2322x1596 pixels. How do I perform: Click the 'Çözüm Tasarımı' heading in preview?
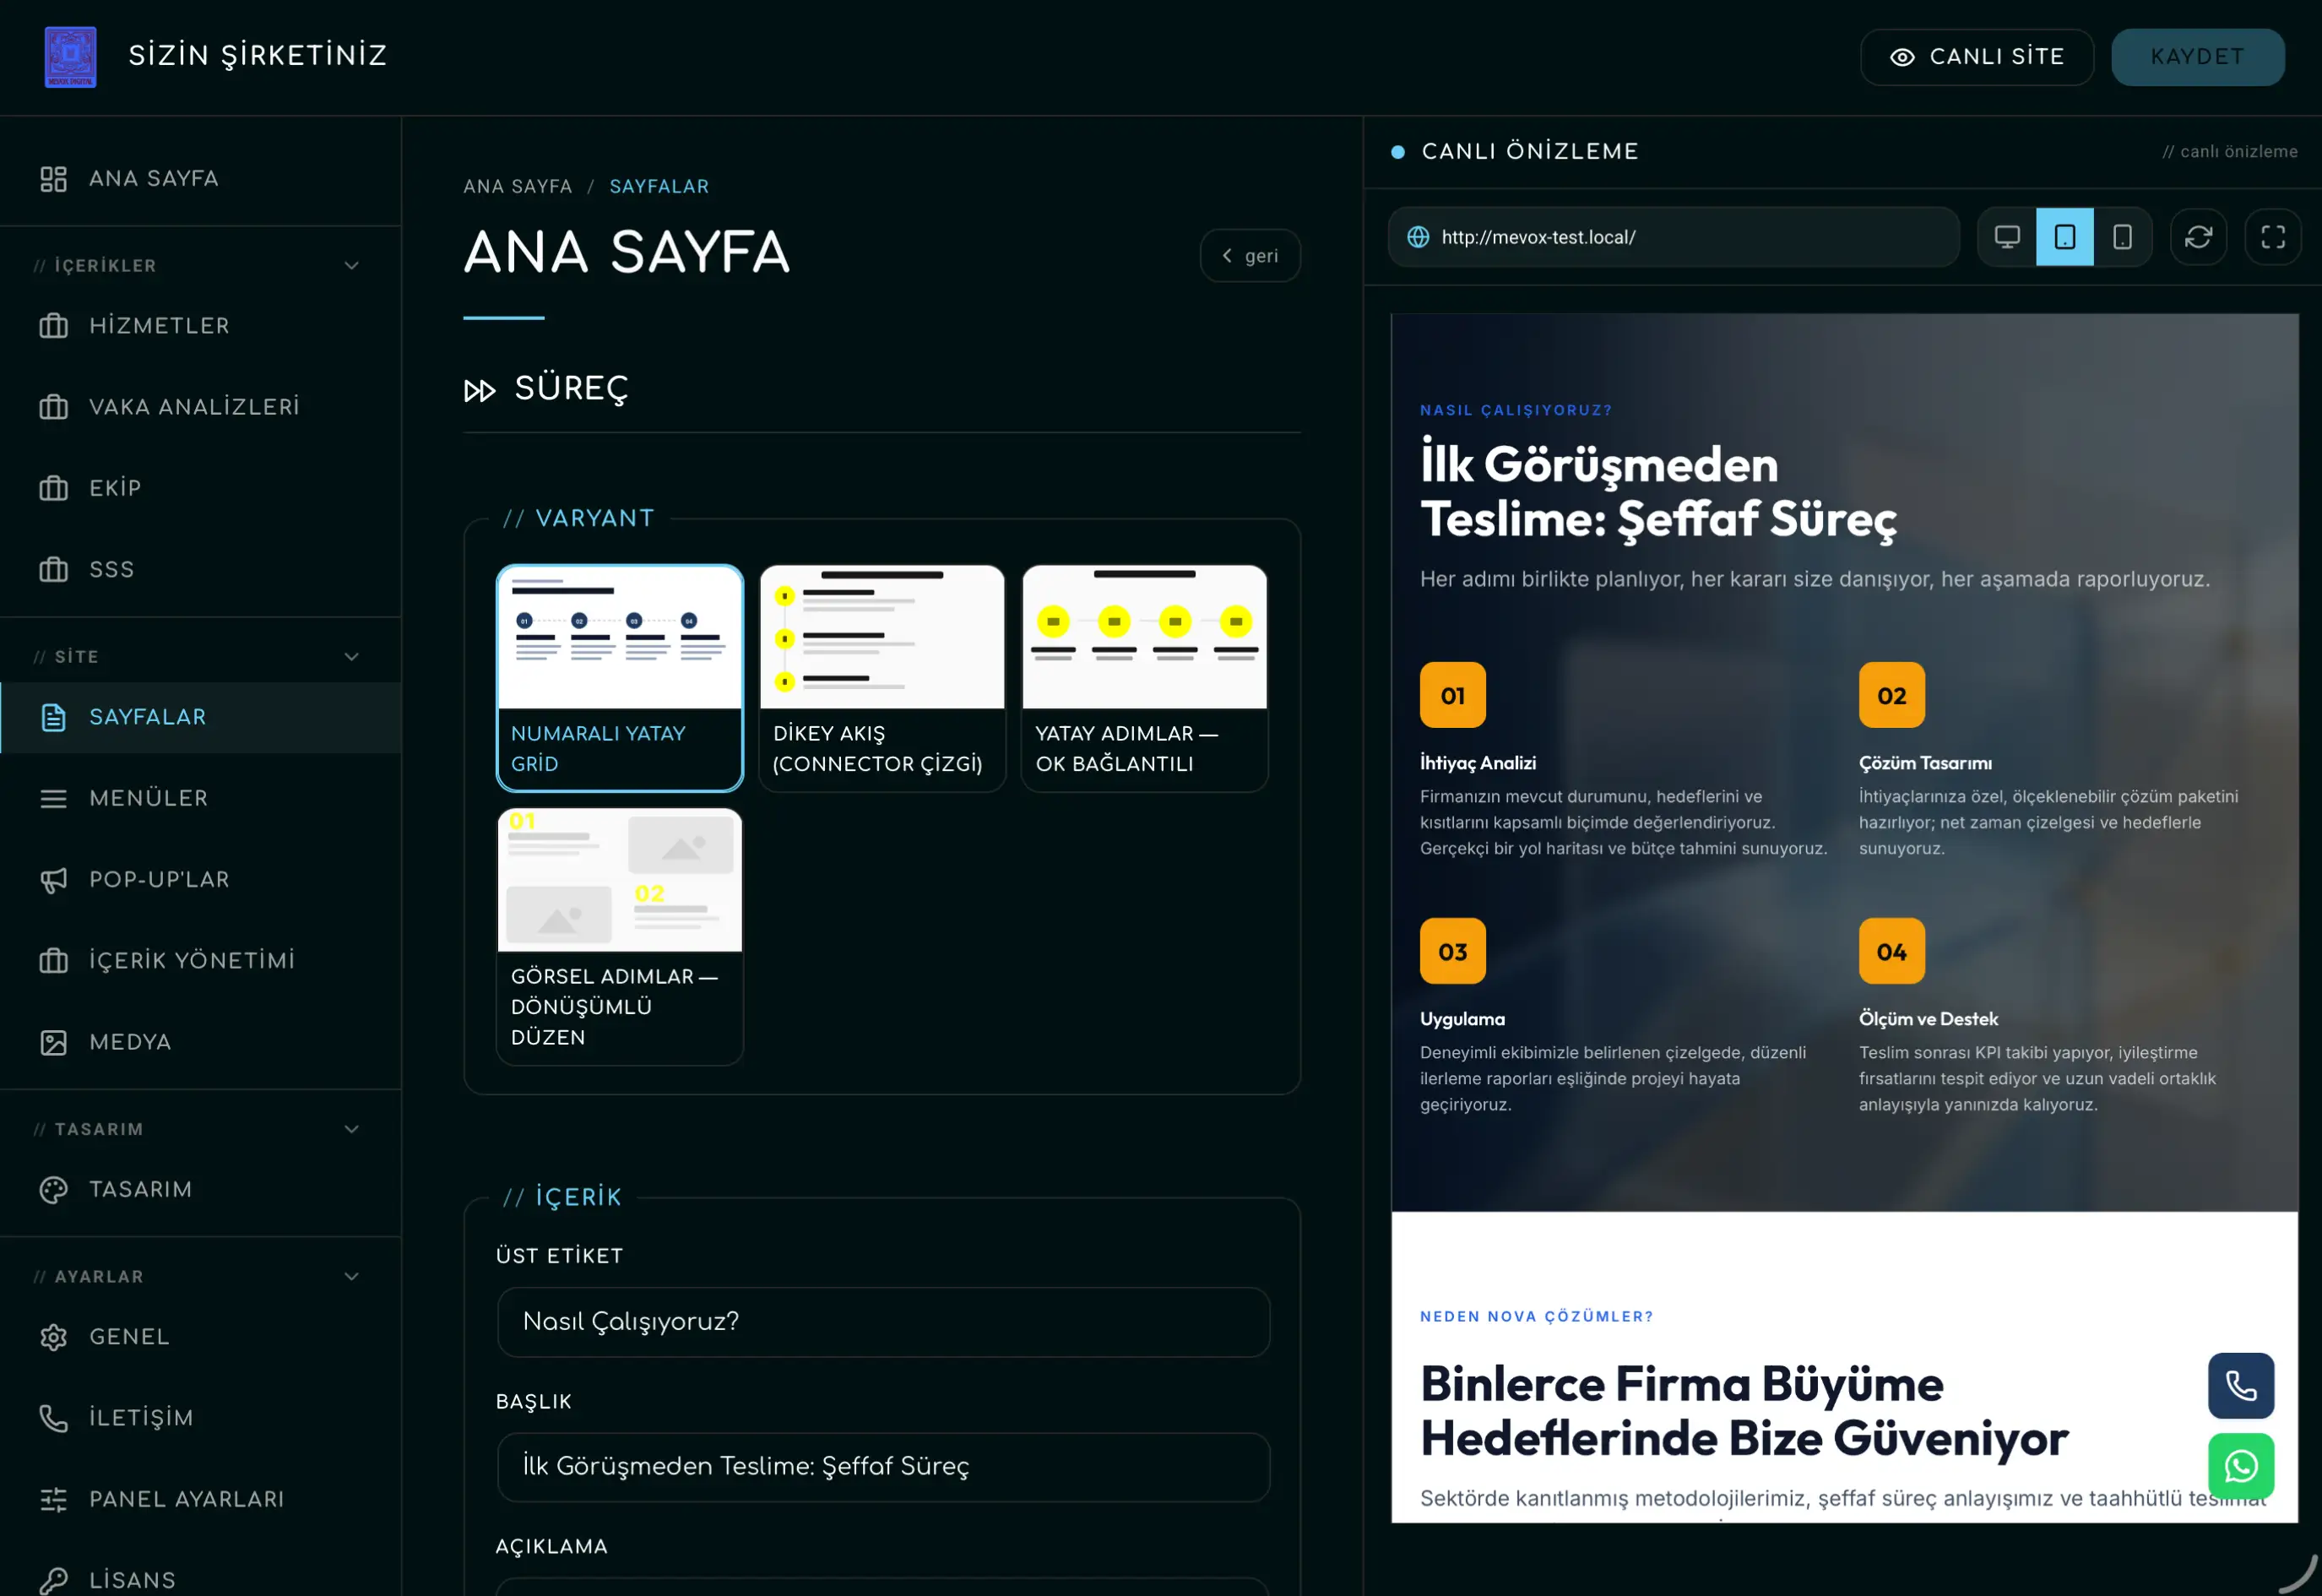pos(1925,763)
